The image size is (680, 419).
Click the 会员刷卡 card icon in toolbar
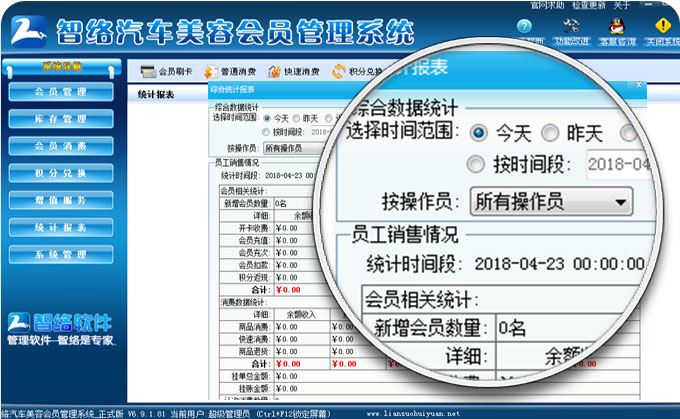(148, 71)
